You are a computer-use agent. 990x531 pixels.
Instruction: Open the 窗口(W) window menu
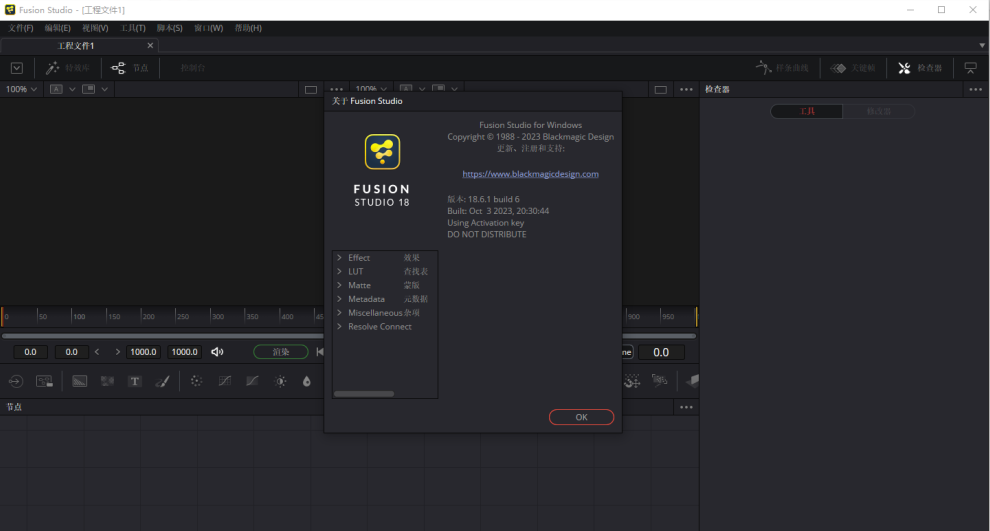click(208, 28)
